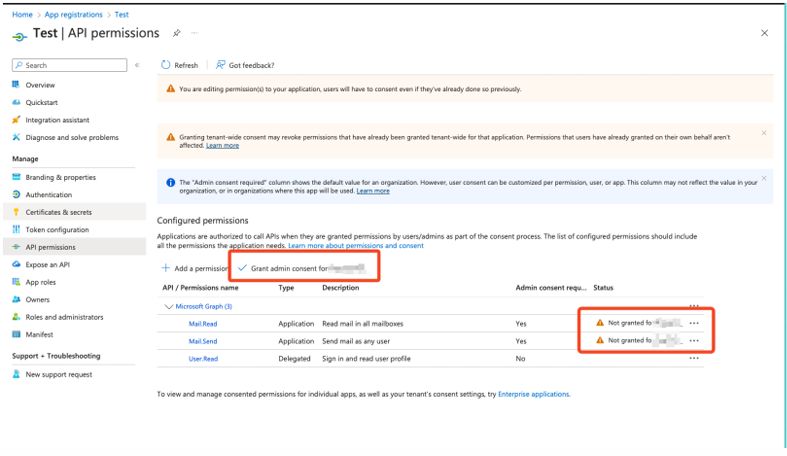Screen dimensions: 787x456
Task: Sort by API / Permissions name column
Action: pyautogui.click(x=200, y=287)
